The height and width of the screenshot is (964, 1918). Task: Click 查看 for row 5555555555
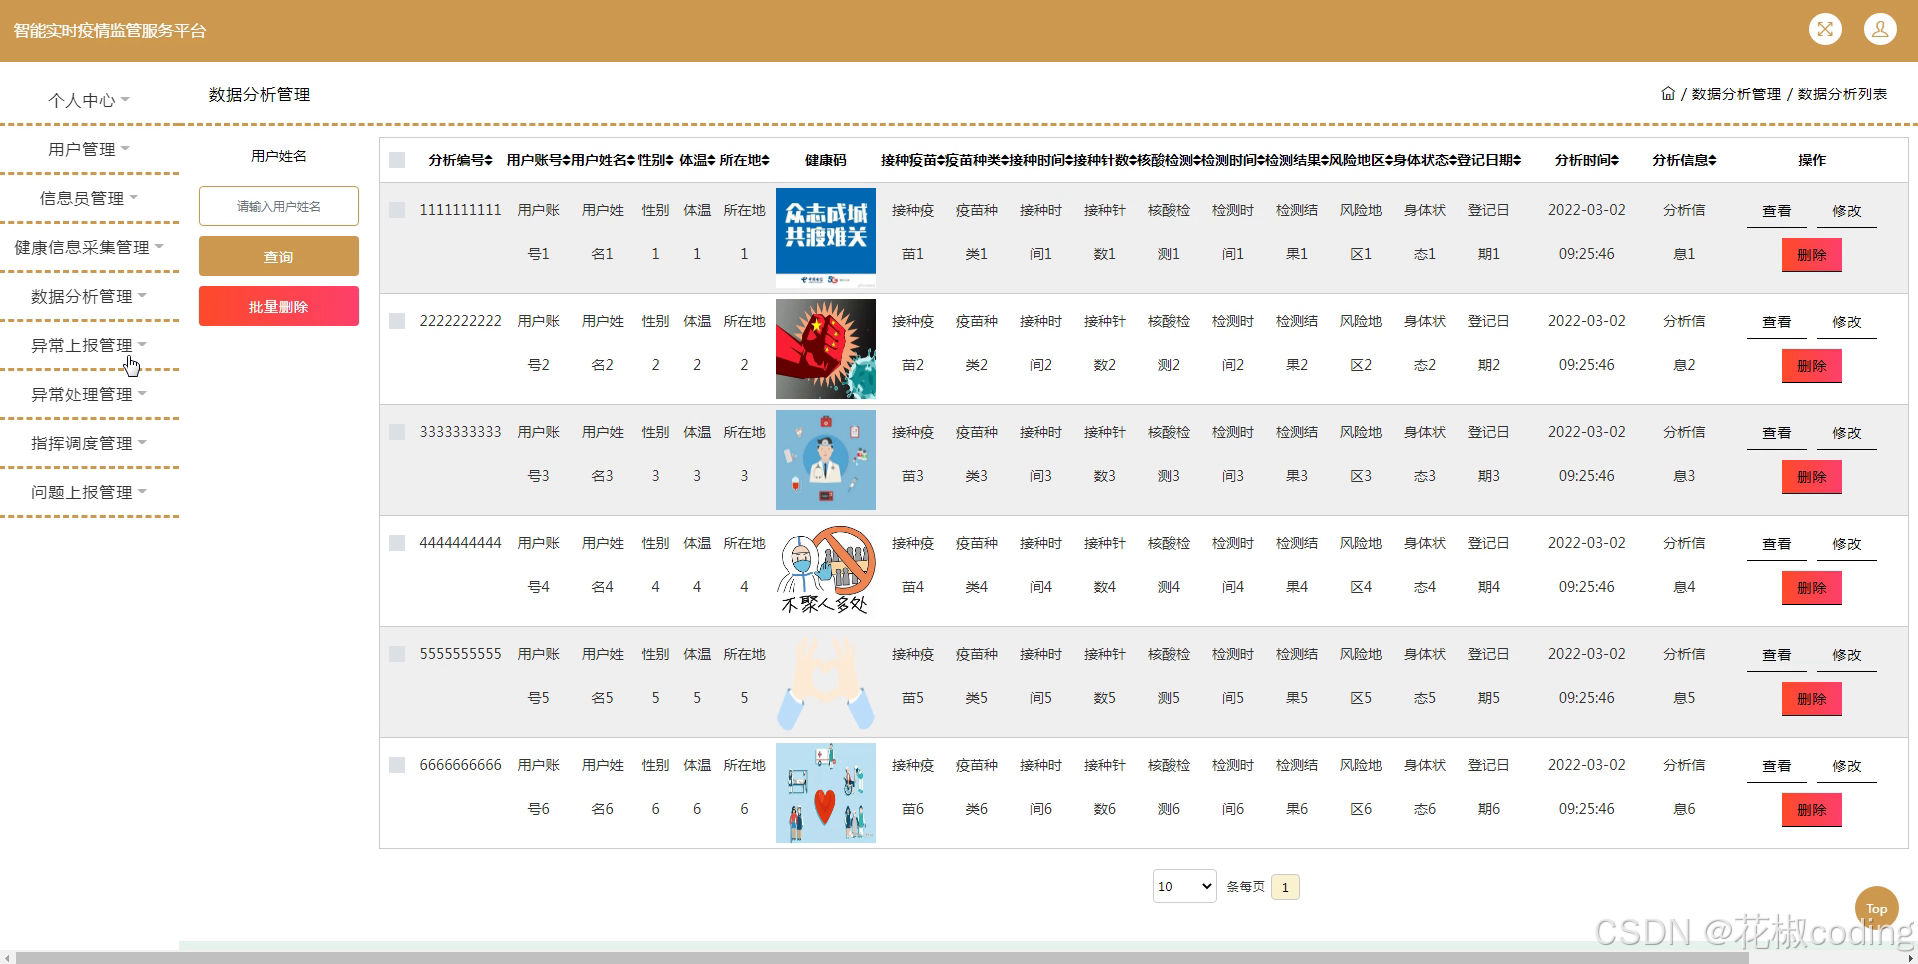click(1777, 655)
